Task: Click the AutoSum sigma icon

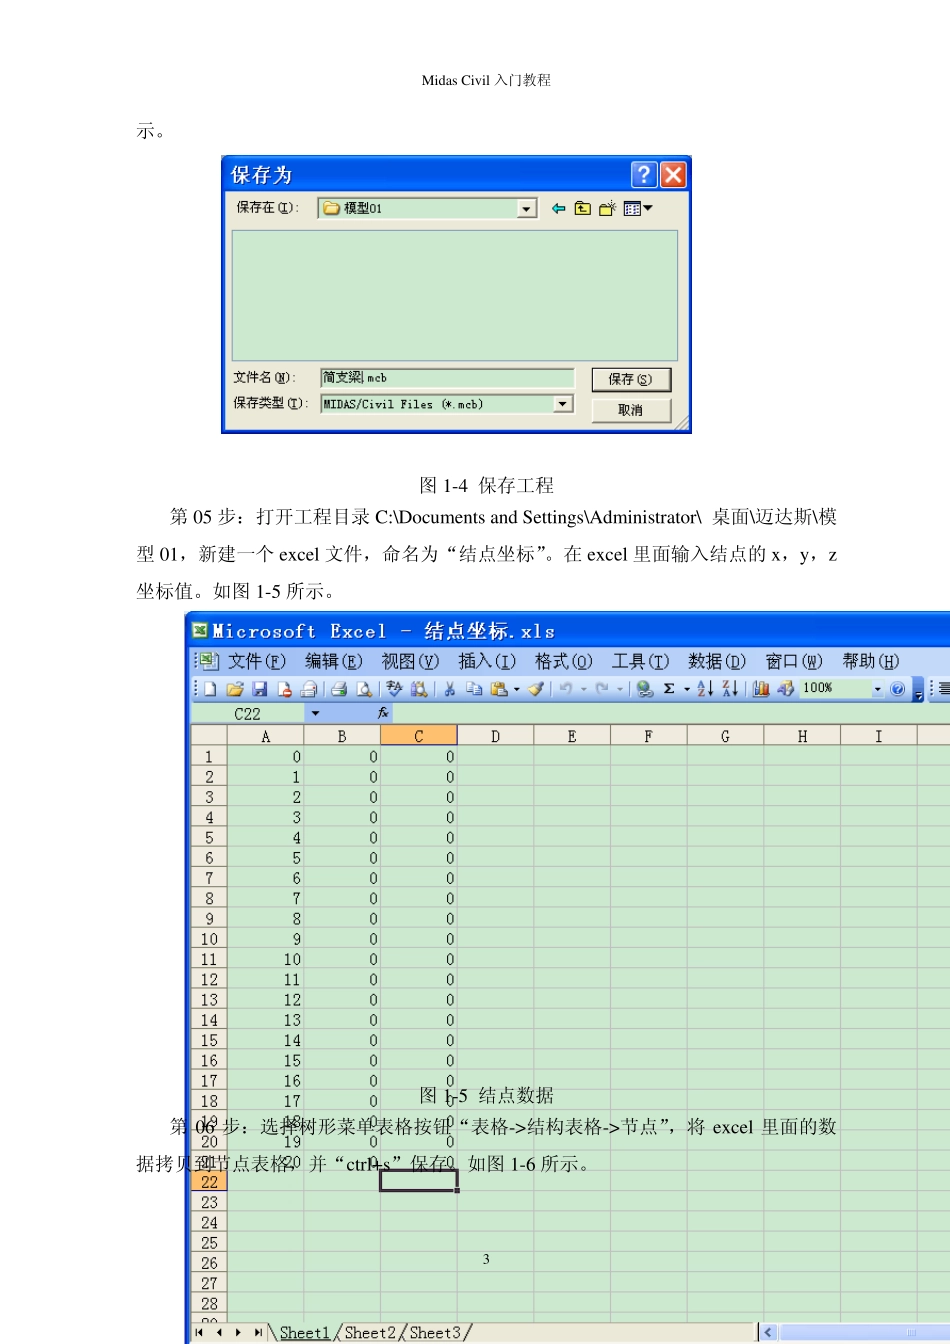Action: coord(669,689)
